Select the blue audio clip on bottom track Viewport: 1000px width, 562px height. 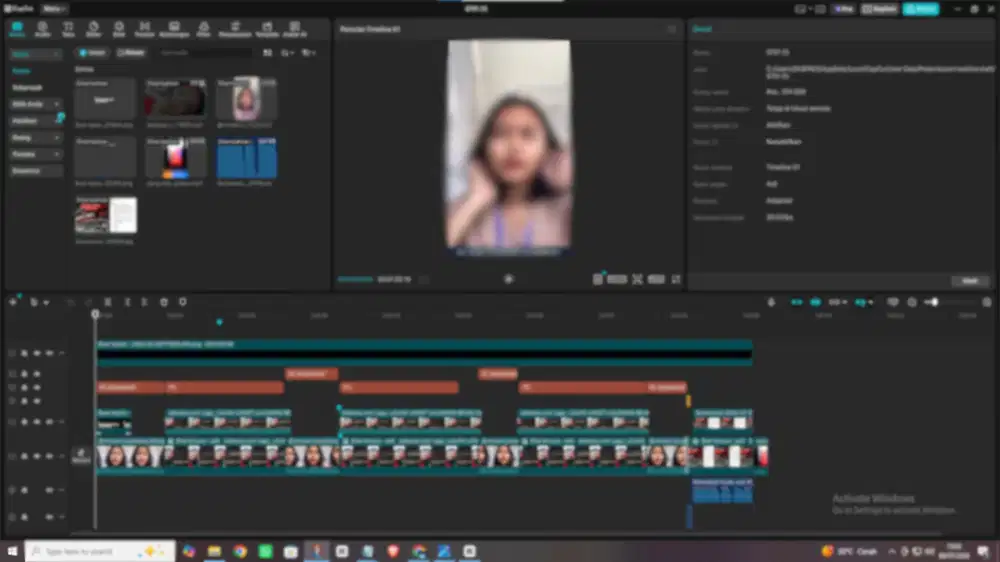pyautogui.click(x=722, y=491)
